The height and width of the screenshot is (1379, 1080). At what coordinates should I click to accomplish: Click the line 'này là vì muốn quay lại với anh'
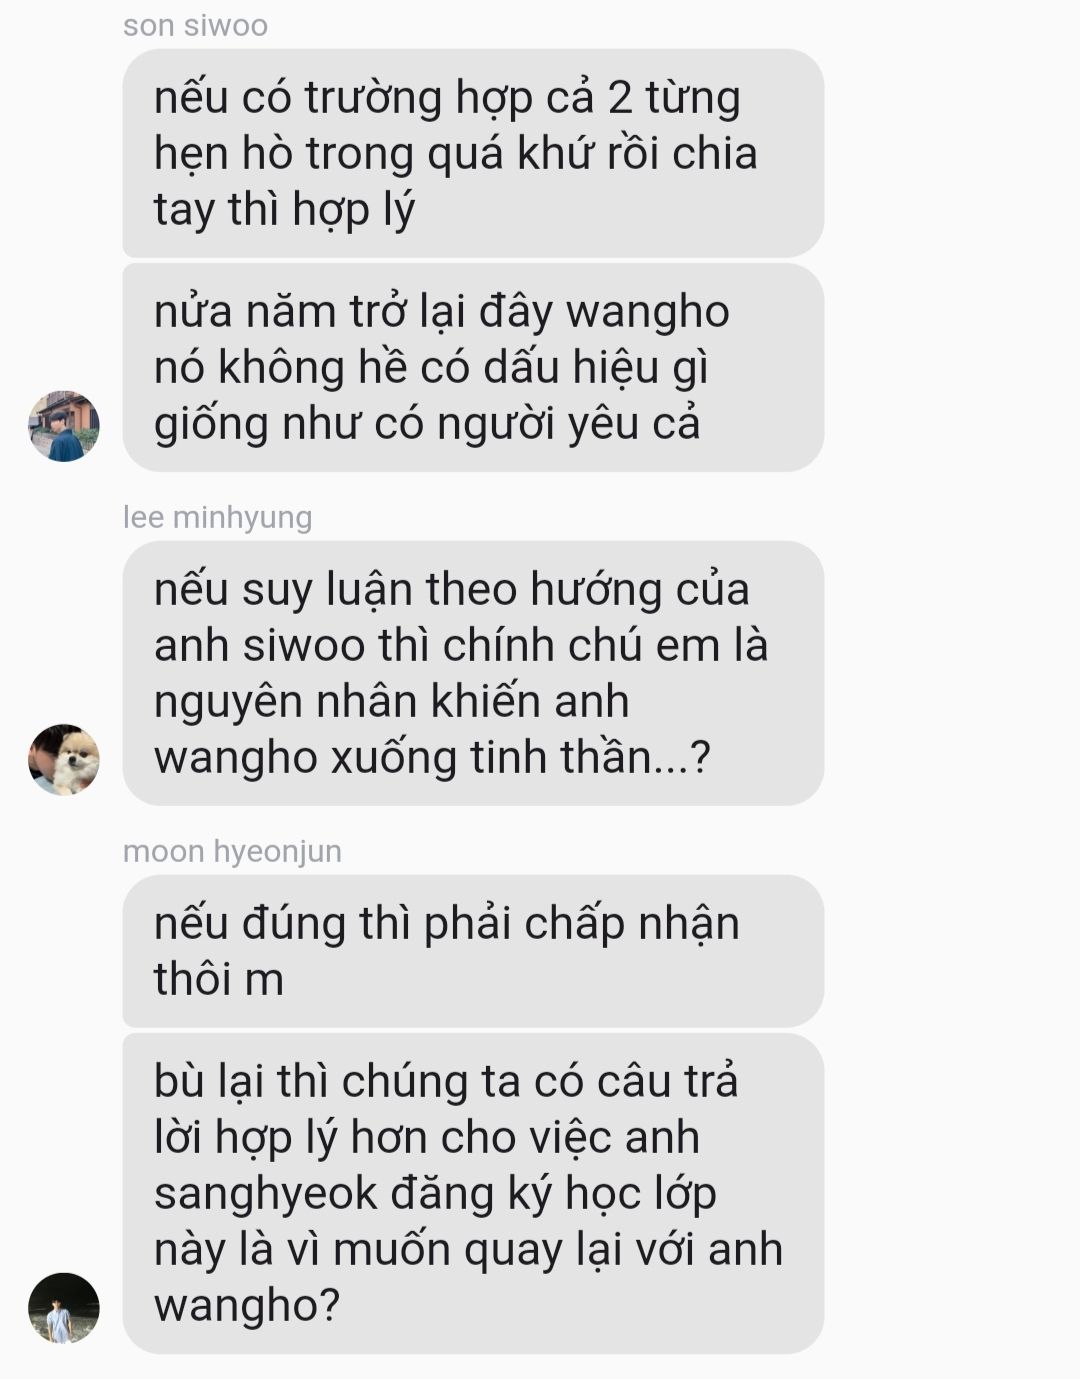point(468,1250)
